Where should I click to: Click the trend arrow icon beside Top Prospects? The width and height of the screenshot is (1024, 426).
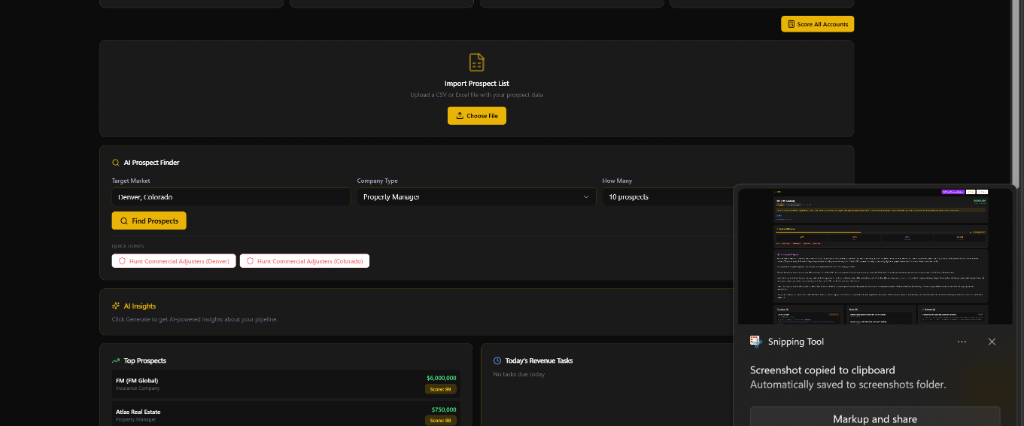click(116, 361)
